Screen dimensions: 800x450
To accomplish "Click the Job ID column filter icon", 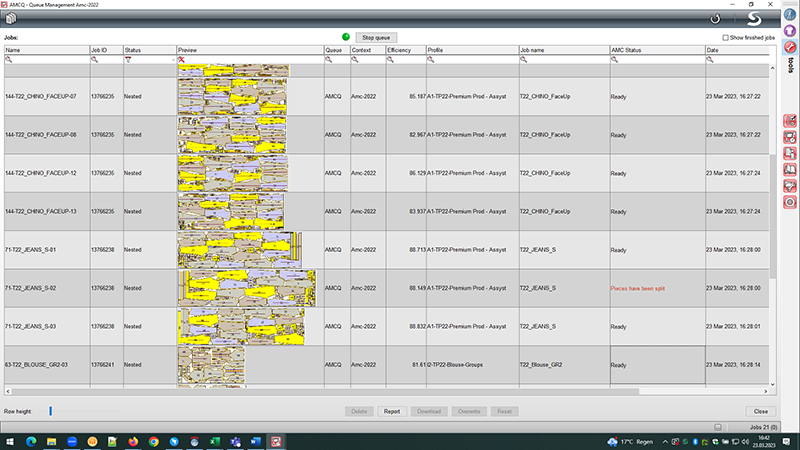I will [x=95, y=60].
